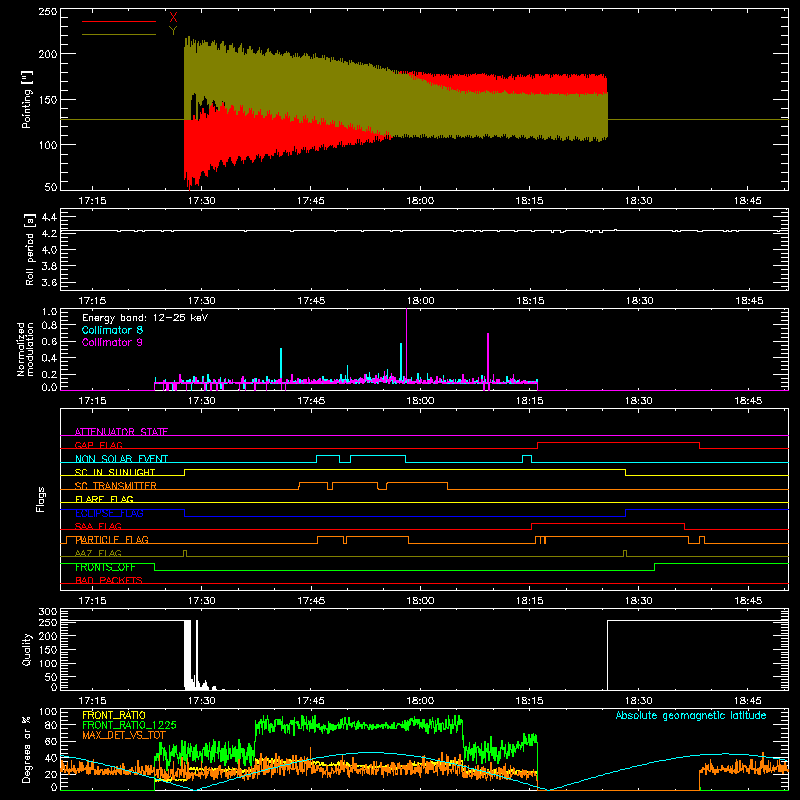This screenshot has height=800, width=800.
Task: Select the red X legend label
Action: tap(173, 18)
